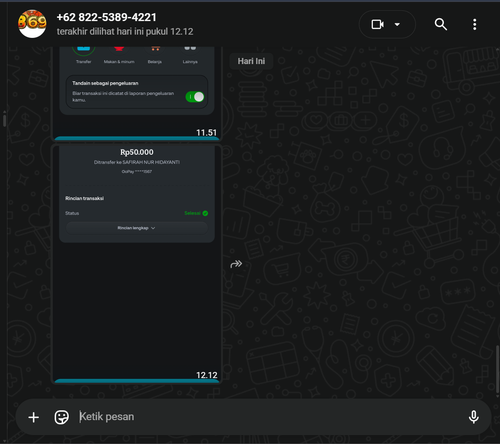Viewport: 500px width, 444px height.
Task: Expand Rincian lengkap in the receipt
Action: tap(137, 228)
